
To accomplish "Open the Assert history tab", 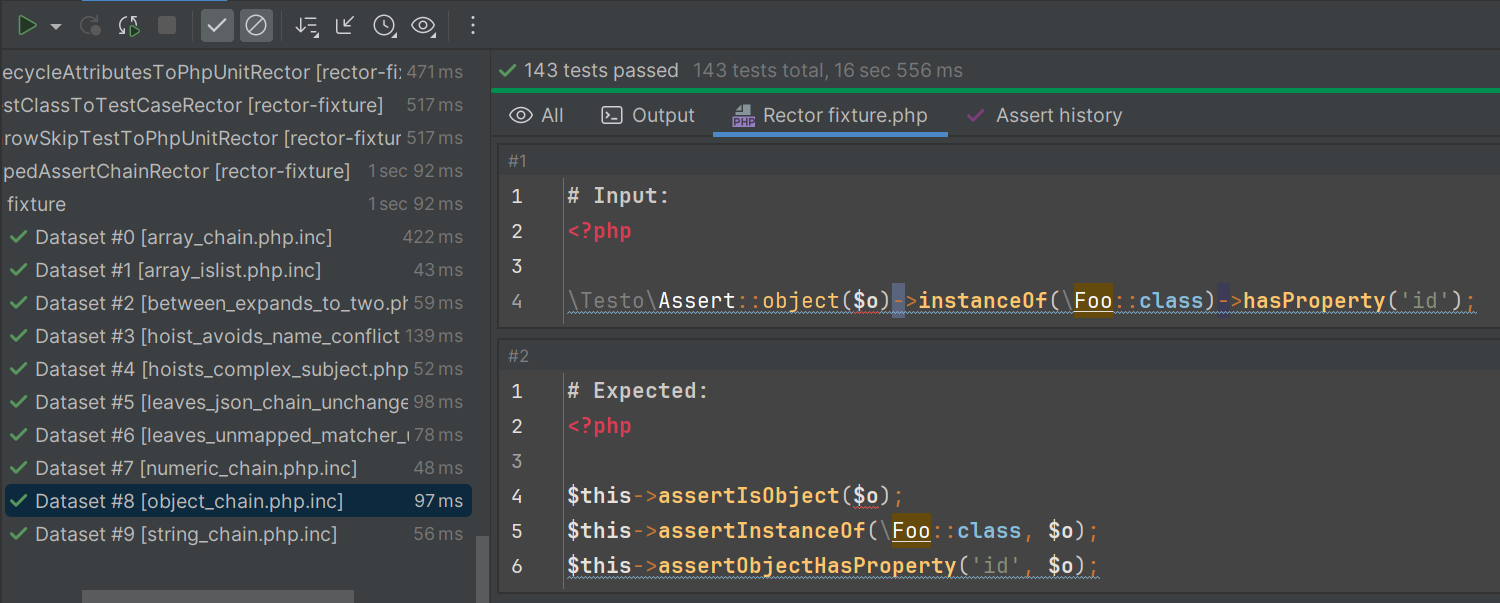I will tap(1044, 116).
